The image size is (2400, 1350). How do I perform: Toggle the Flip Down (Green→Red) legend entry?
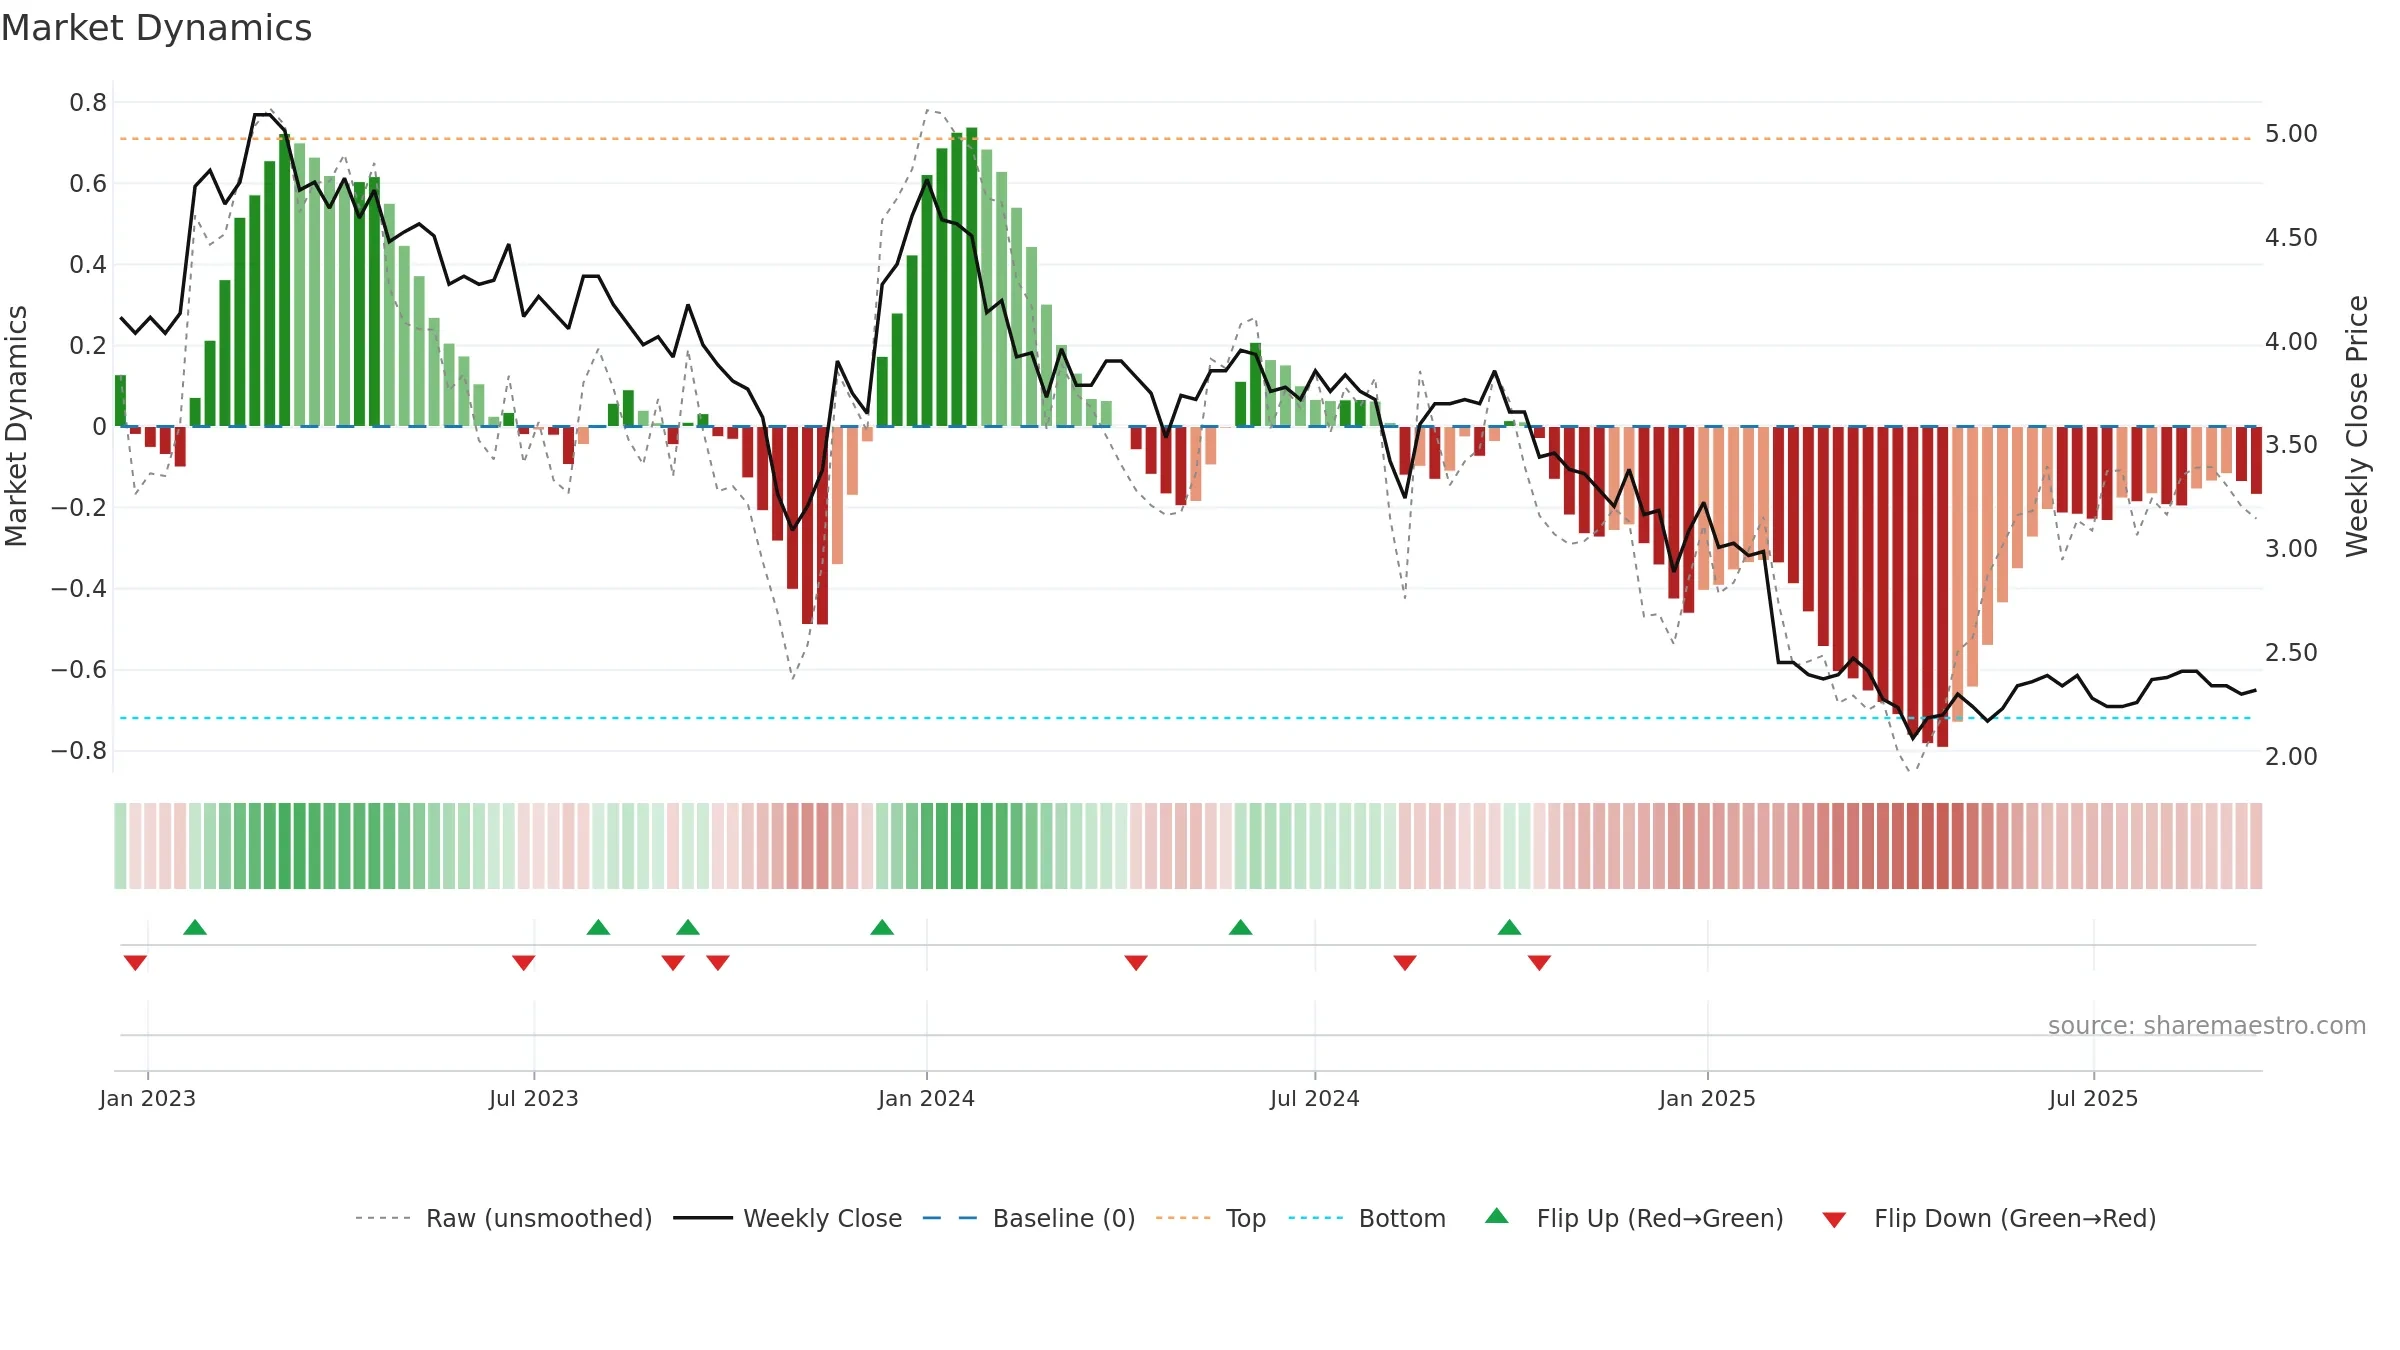coord(1989,1218)
